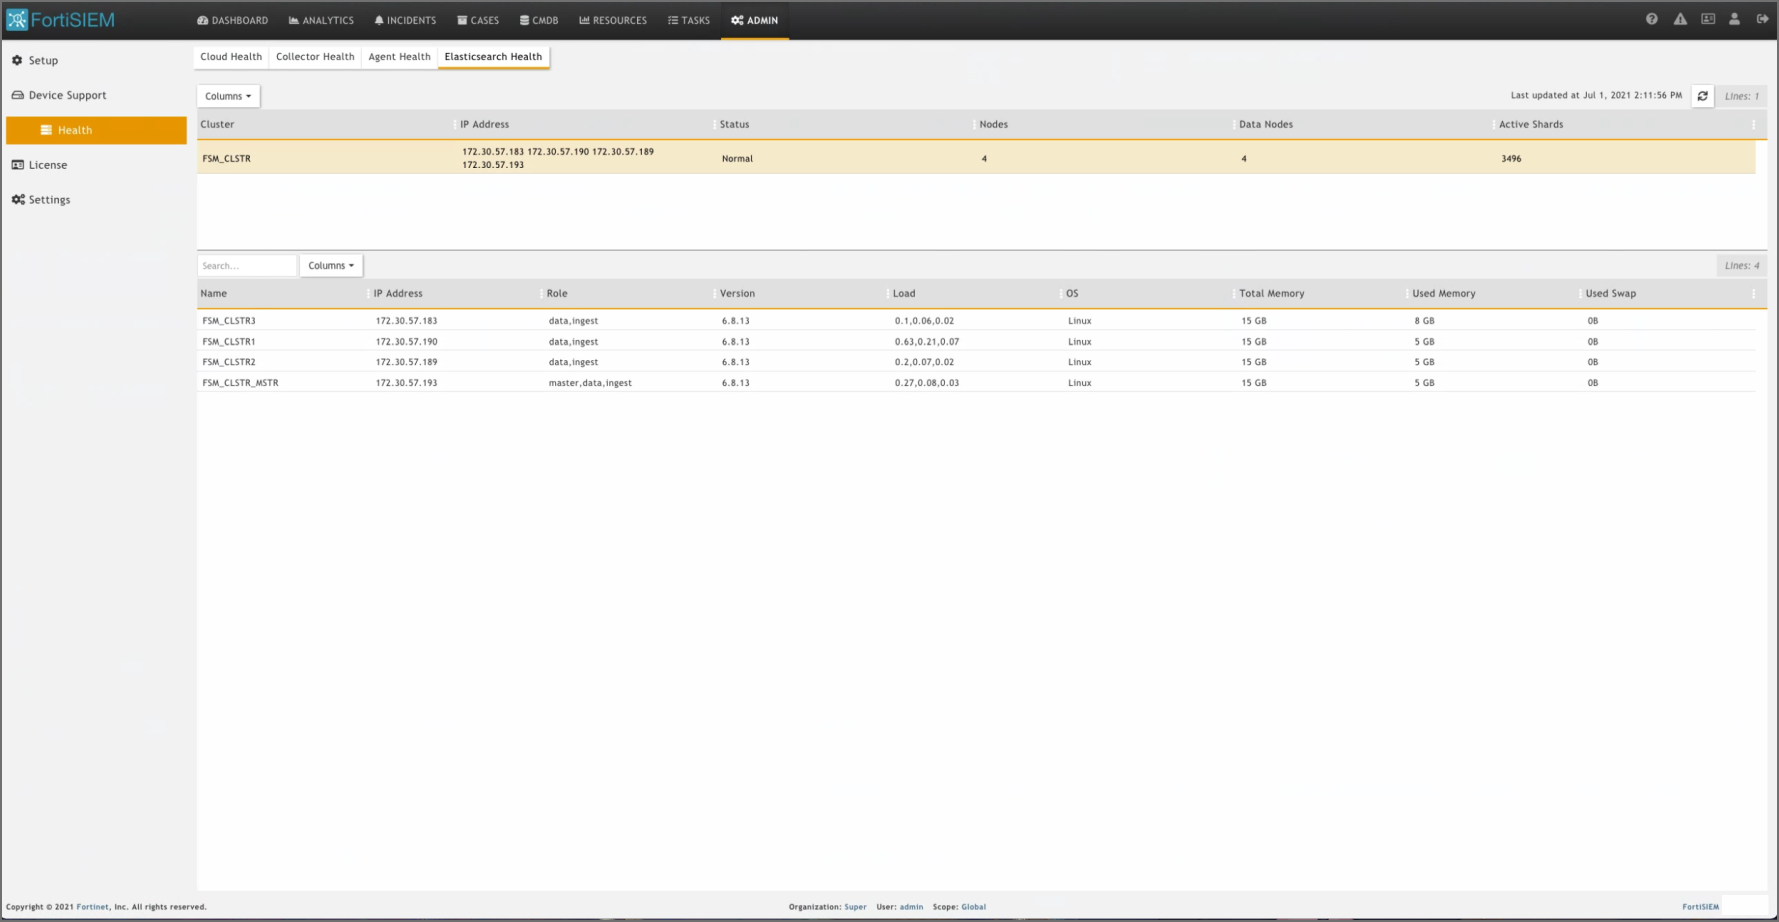Open the Resources section
The image size is (1779, 922).
[613, 20]
